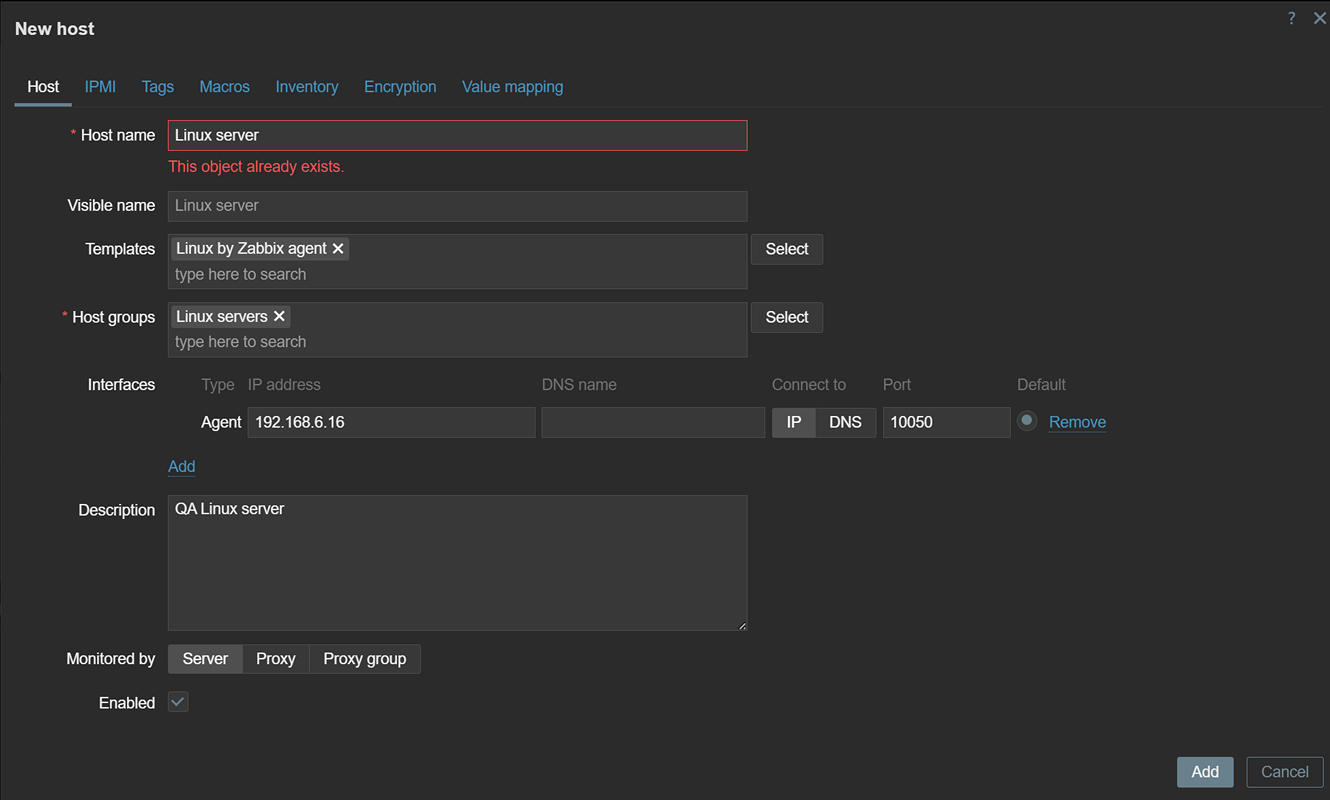Open the help question mark icon
1330x800 pixels.
(1292, 18)
